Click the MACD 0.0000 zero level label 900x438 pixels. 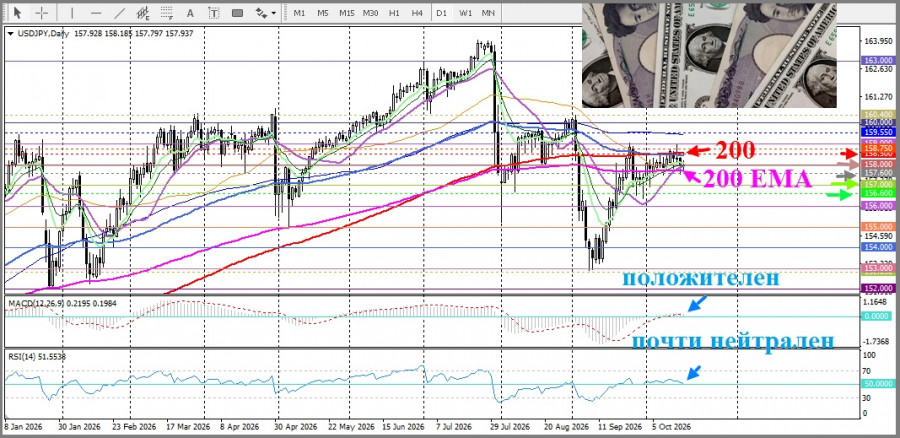pos(878,316)
